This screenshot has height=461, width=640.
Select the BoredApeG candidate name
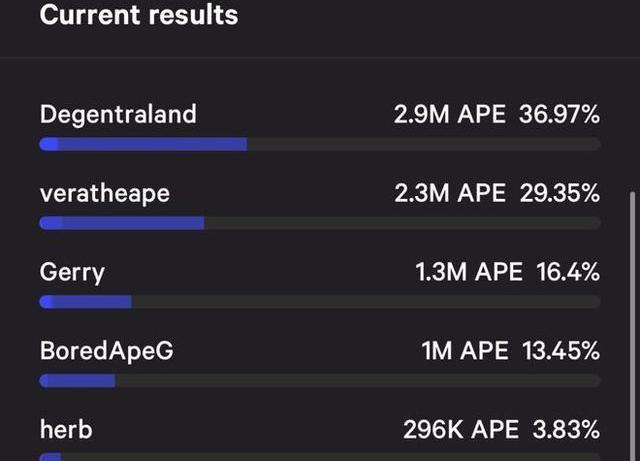[107, 351]
